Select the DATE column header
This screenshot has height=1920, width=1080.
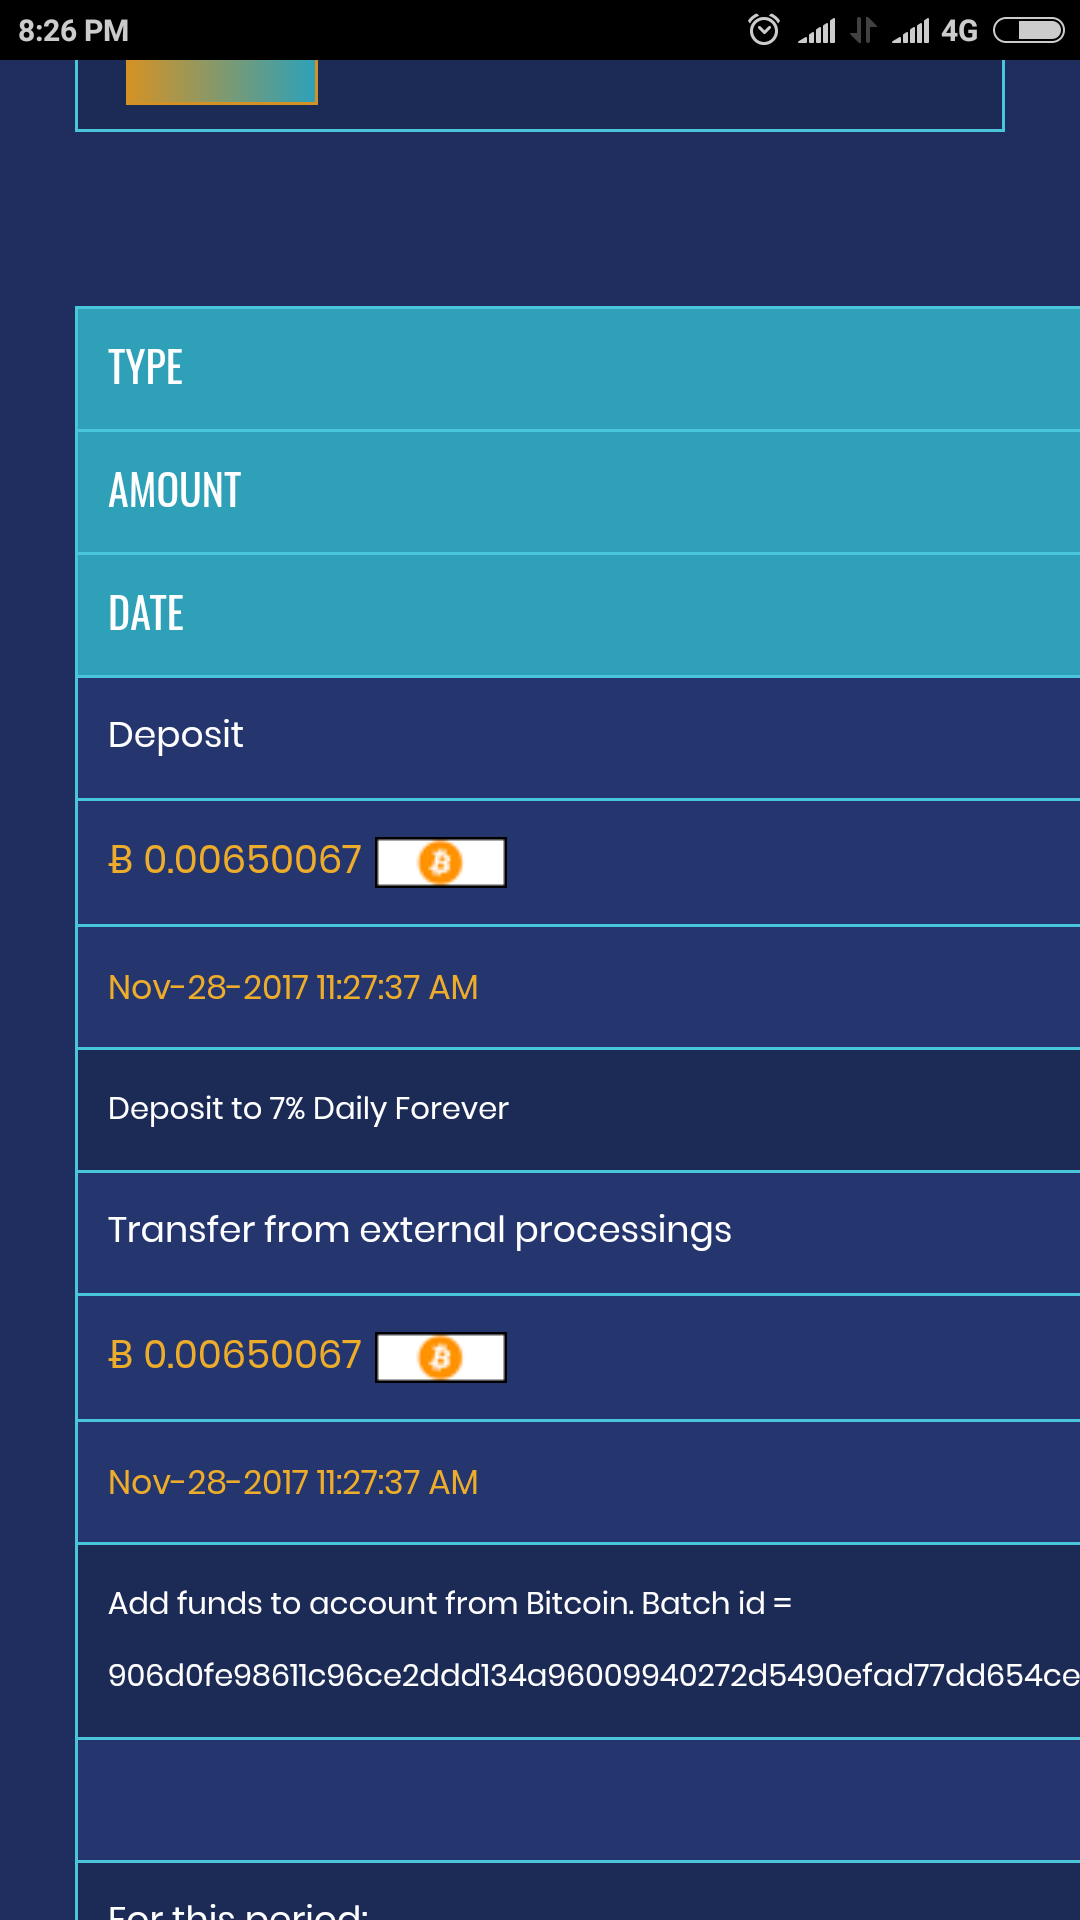(x=146, y=614)
